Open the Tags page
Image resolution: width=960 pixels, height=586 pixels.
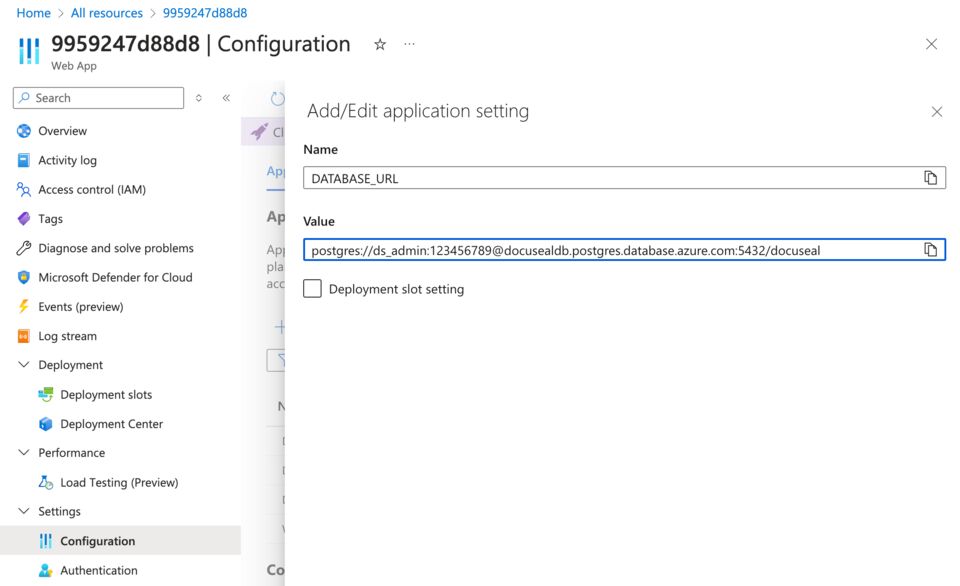click(x=50, y=219)
